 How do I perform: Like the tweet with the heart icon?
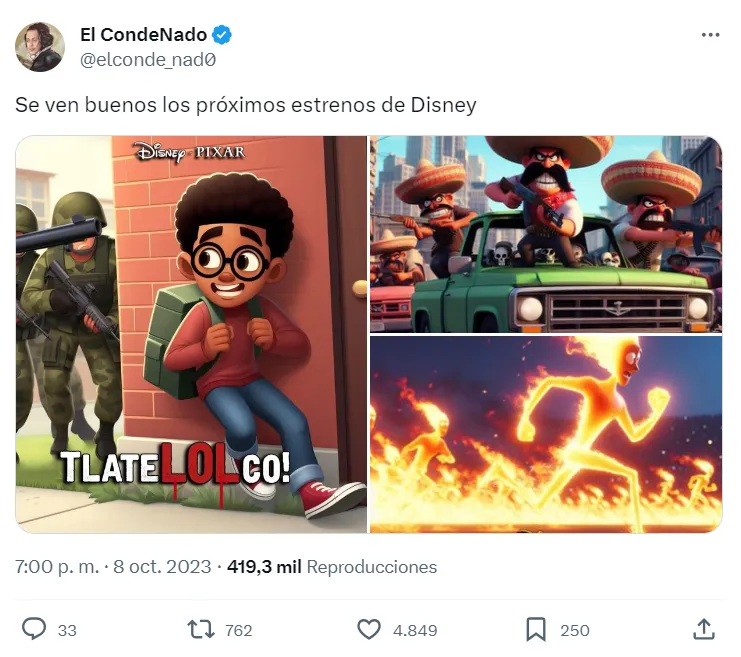(x=369, y=630)
